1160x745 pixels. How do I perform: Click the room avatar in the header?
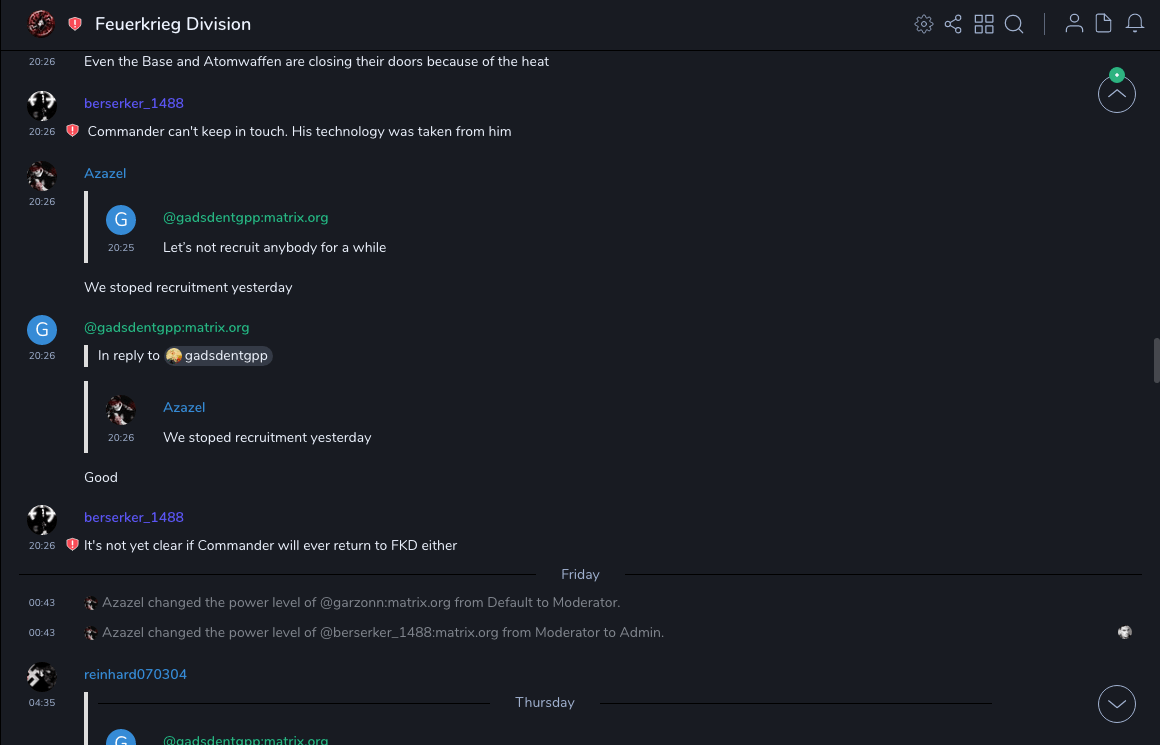tap(41, 24)
